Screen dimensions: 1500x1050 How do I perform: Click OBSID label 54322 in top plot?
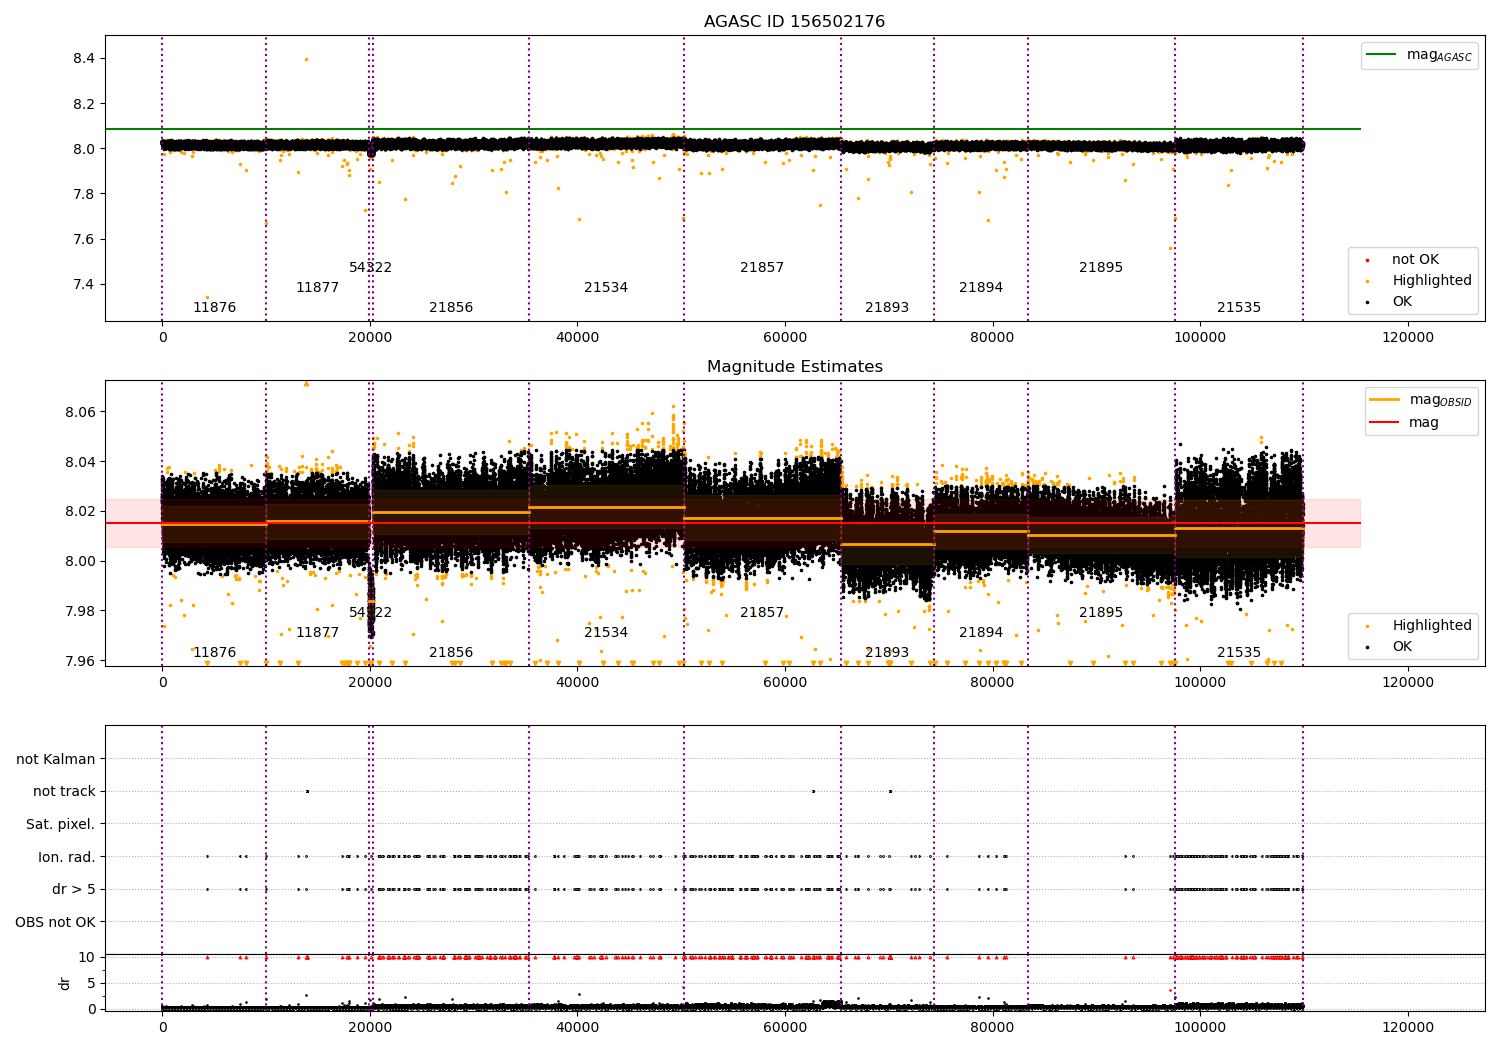(x=370, y=268)
